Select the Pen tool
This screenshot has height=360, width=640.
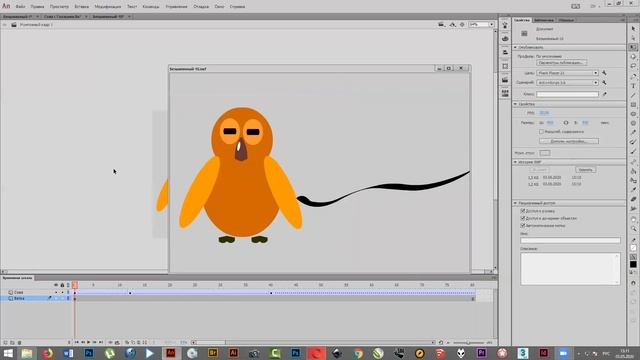[633, 76]
